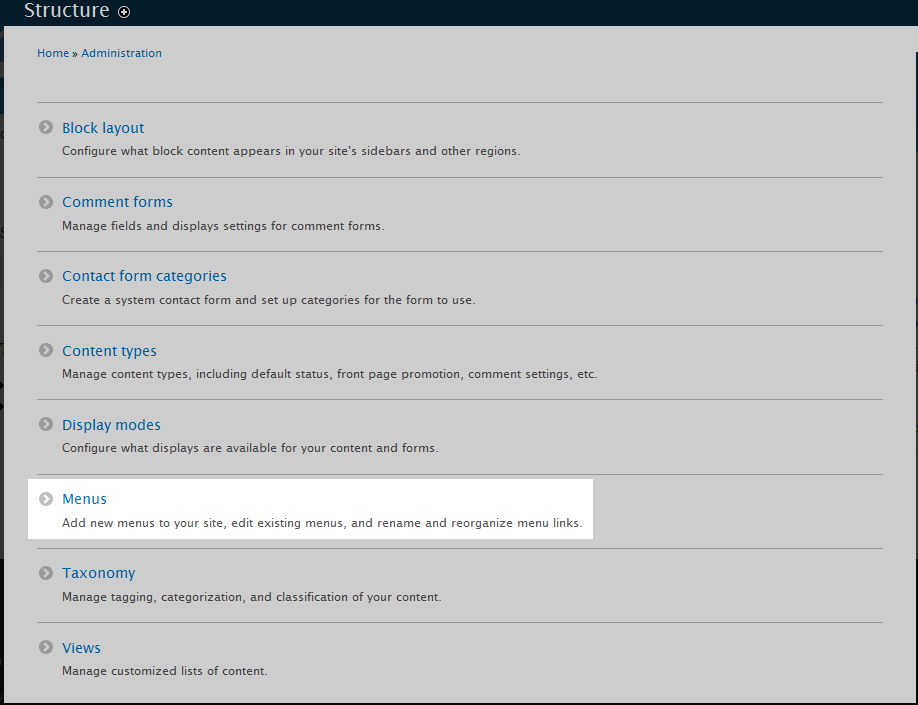
Task: Click the arrow icon beside Content types
Action: point(46,351)
